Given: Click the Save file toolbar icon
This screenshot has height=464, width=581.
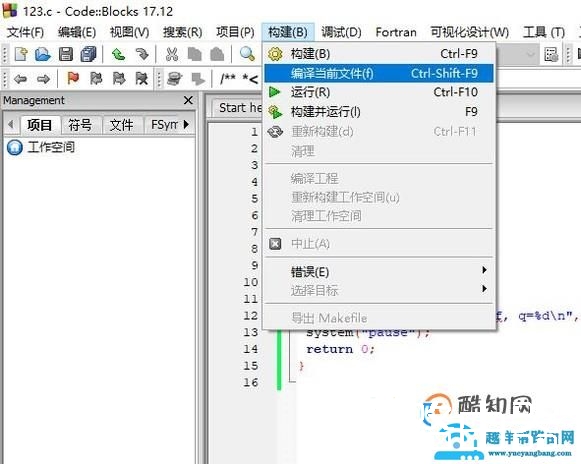Looking at the screenshot, I should (66, 54).
